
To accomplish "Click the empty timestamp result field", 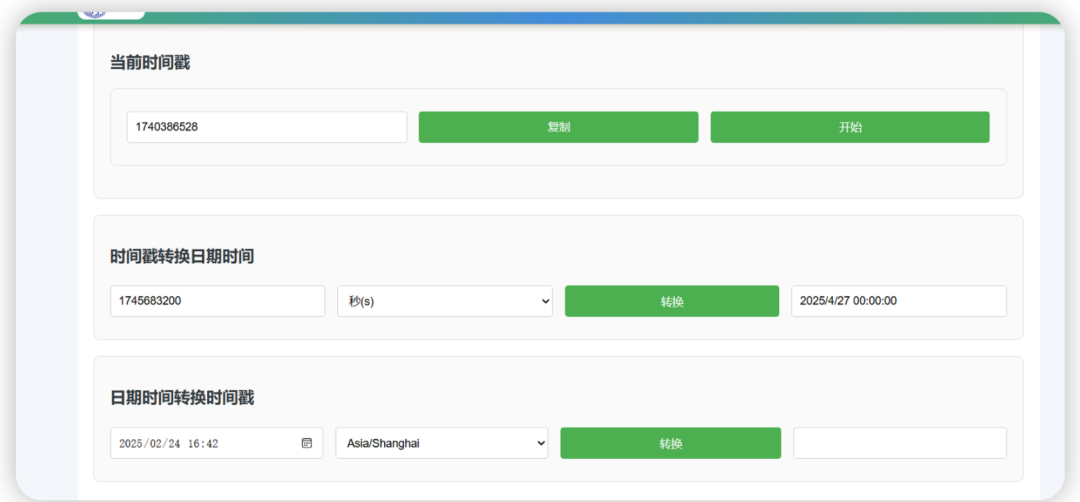I will (x=900, y=443).
